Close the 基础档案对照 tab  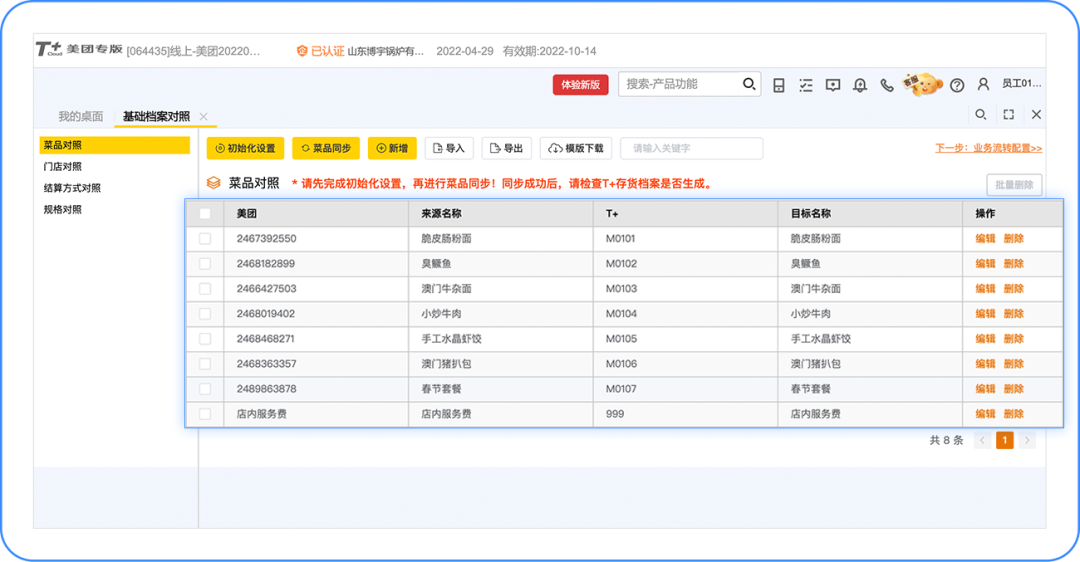204,116
